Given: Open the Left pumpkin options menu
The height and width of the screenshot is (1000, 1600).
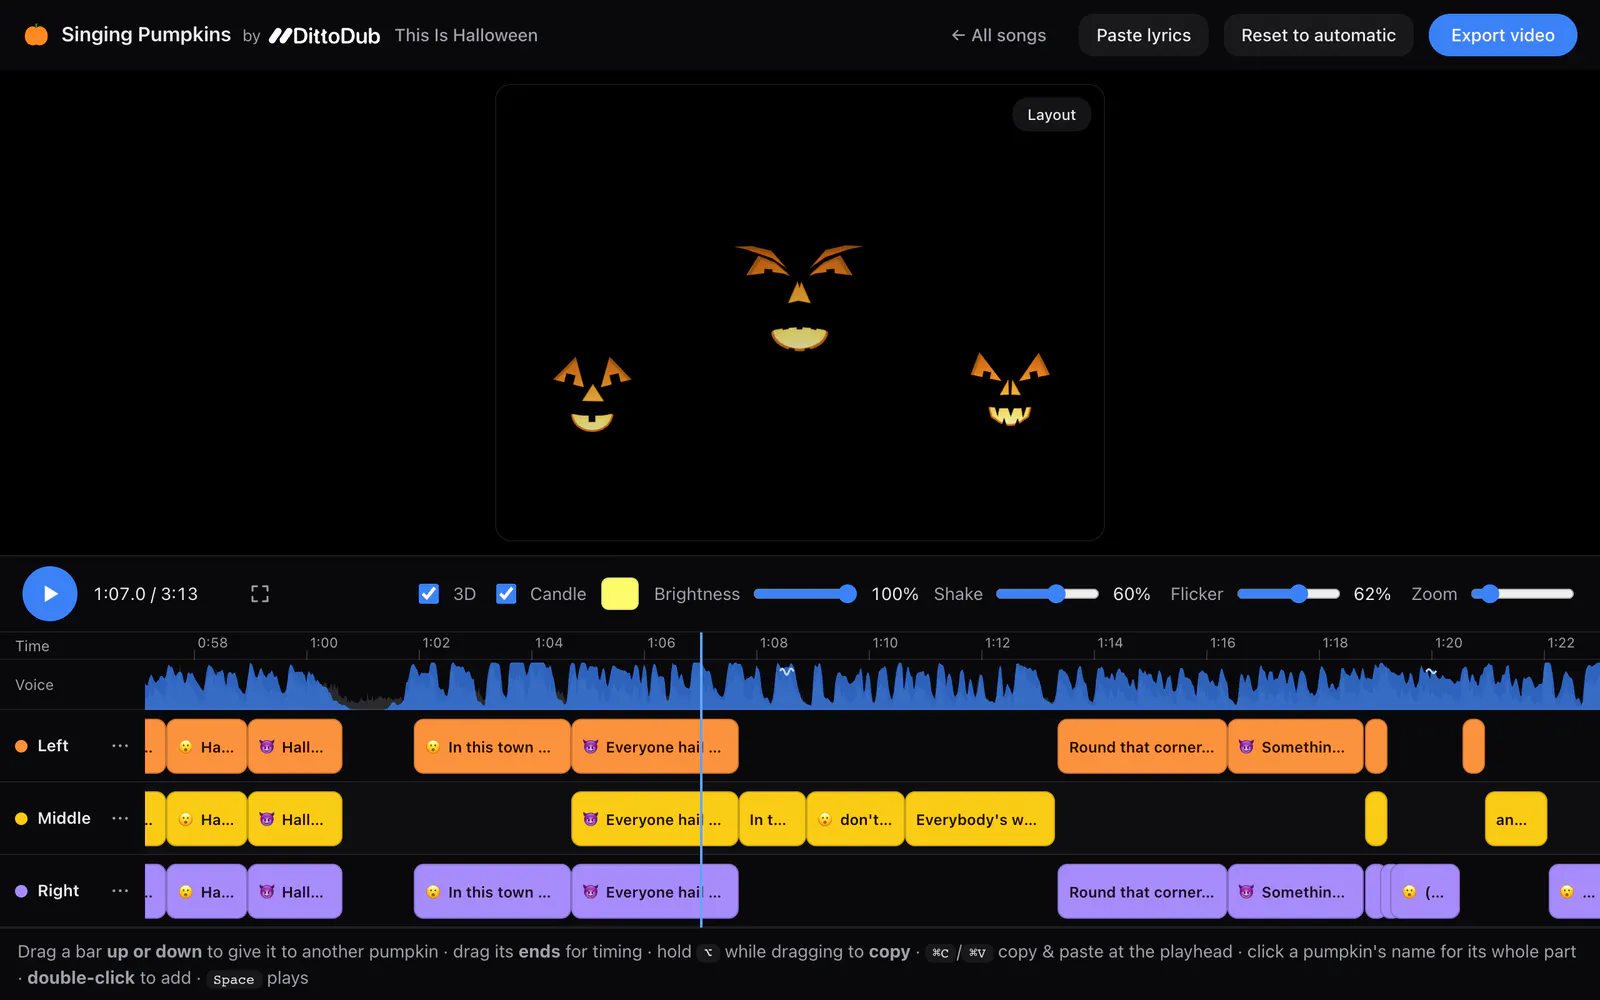Looking at the screenshot, I should [x=120, y=746].
